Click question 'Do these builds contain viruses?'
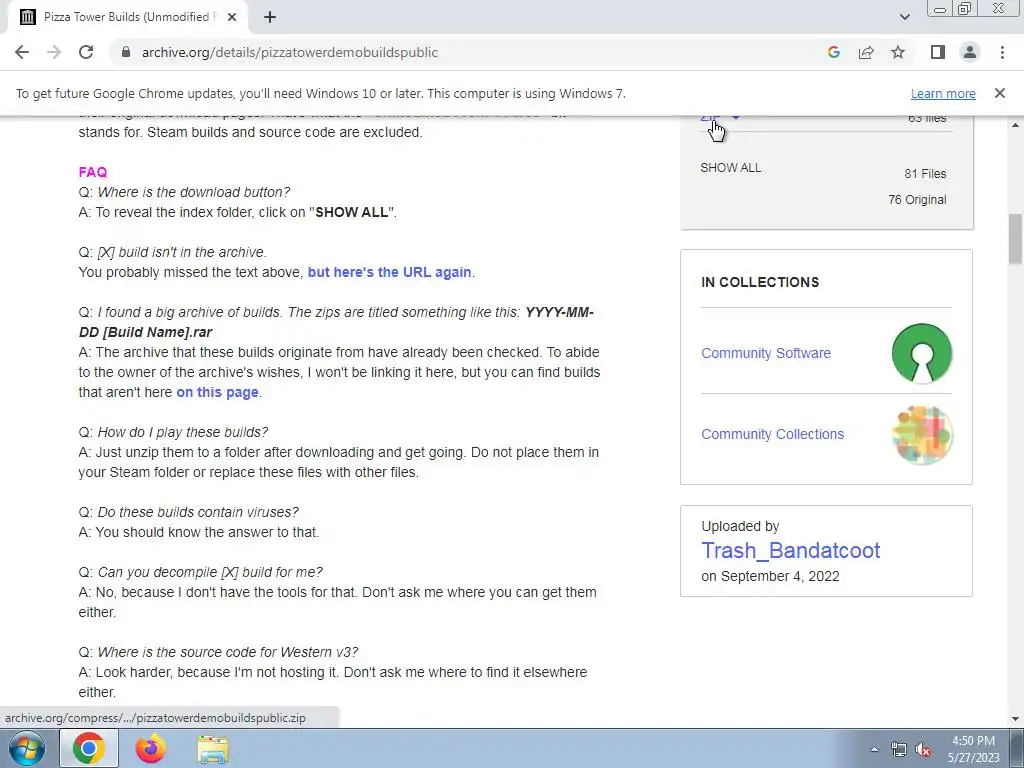This screenshot has width=1024, height=768. pyautogui.click(x=198, y=513)
